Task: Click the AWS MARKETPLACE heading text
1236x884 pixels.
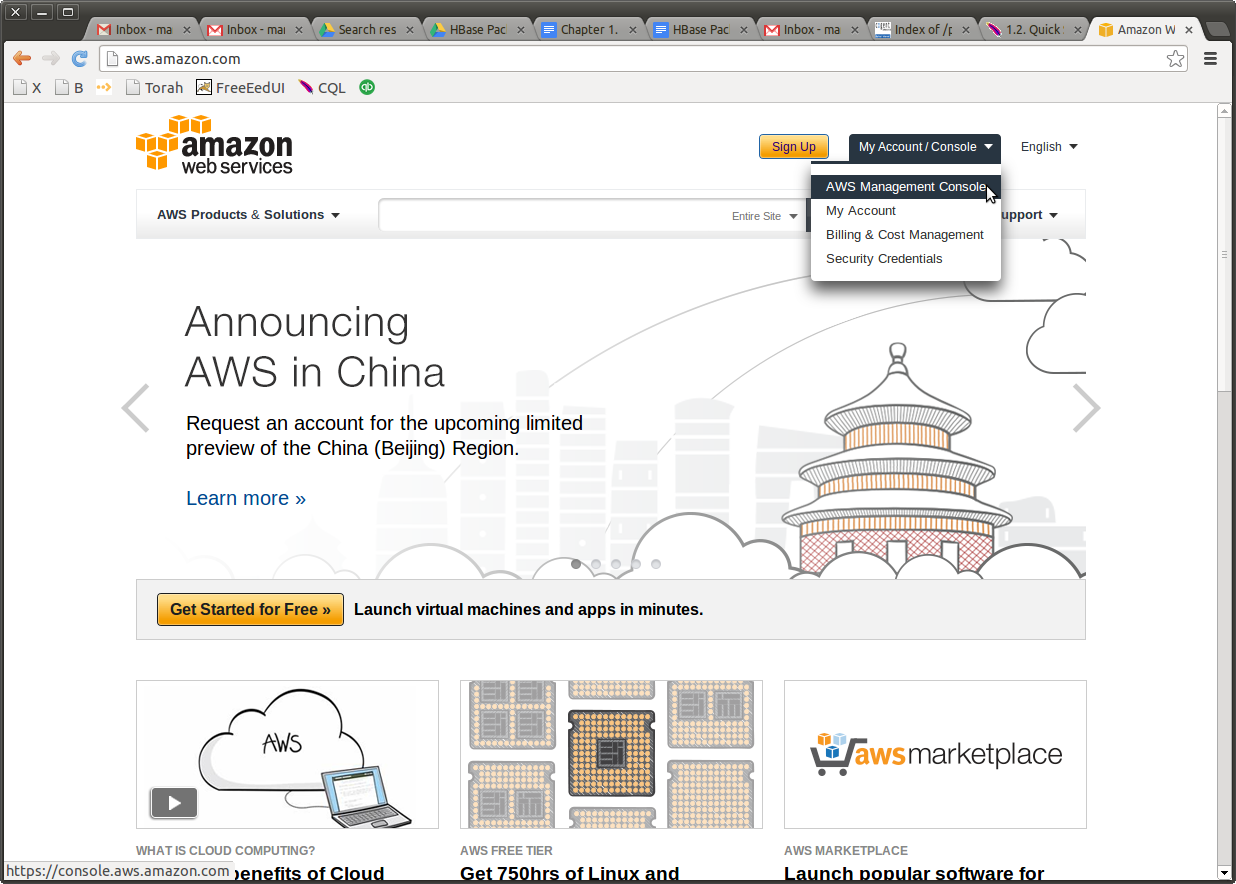Action: pyautogui.click(x=846, y=851)
